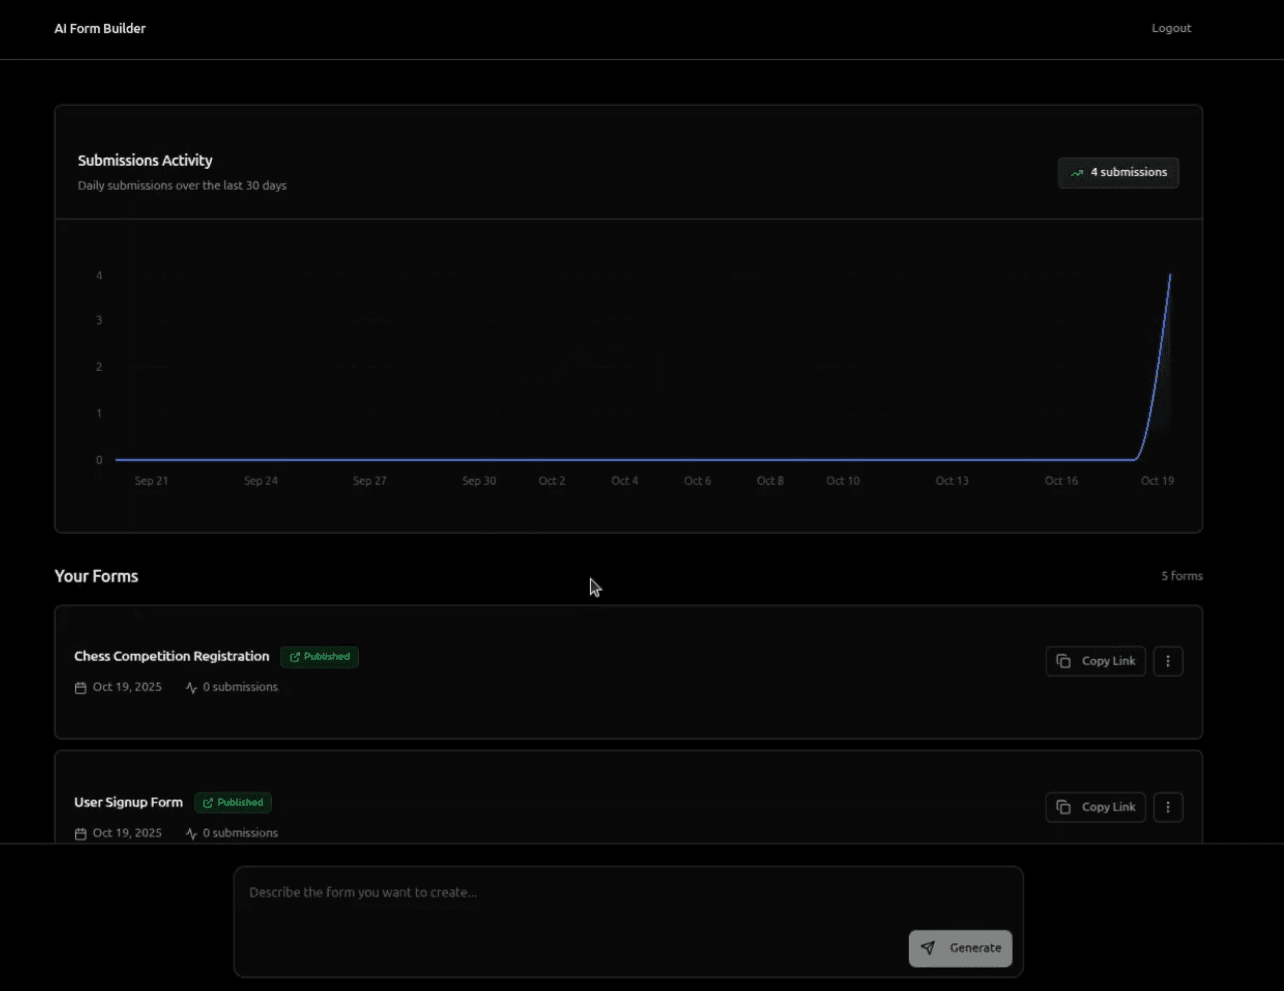Click the external-link icon on User Signup's Published badge
The height and width of the screenshot is (991, 1284).
coord(206,802)
